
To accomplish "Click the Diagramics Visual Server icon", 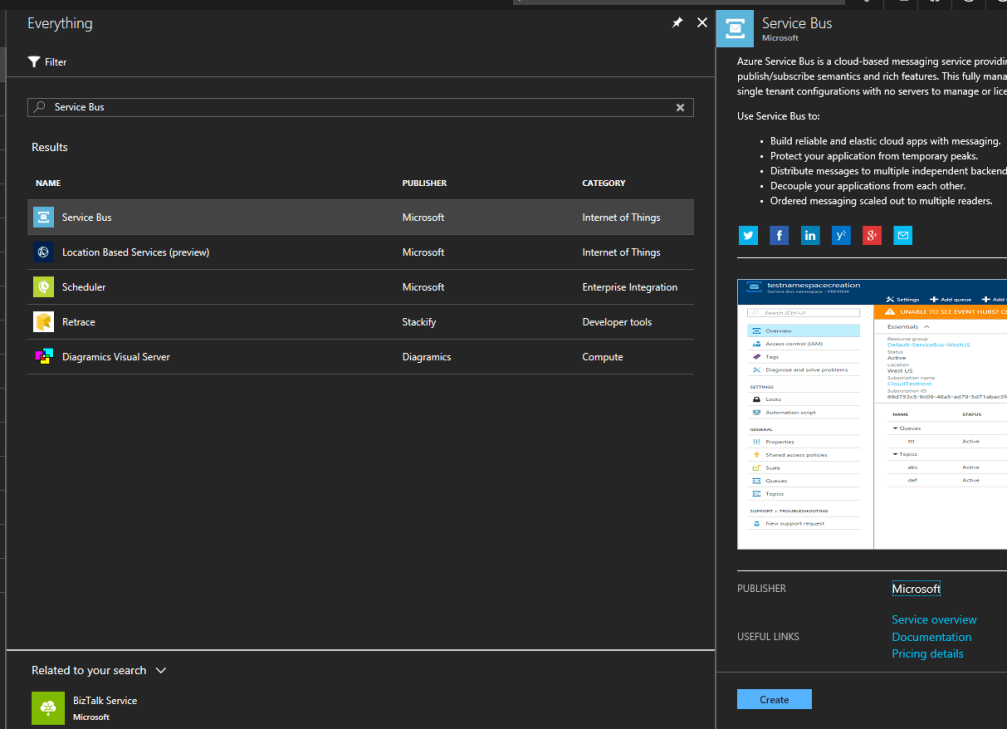I will (x=42, y=356).
